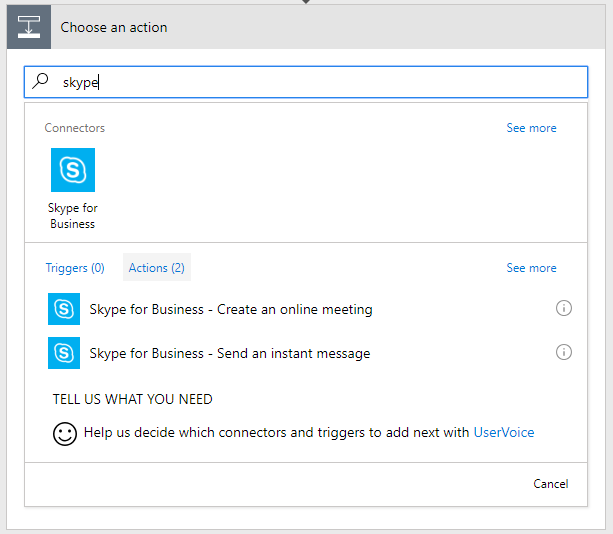
Task: Choose Skype for Business - Send an instant message
Action: 230,354
